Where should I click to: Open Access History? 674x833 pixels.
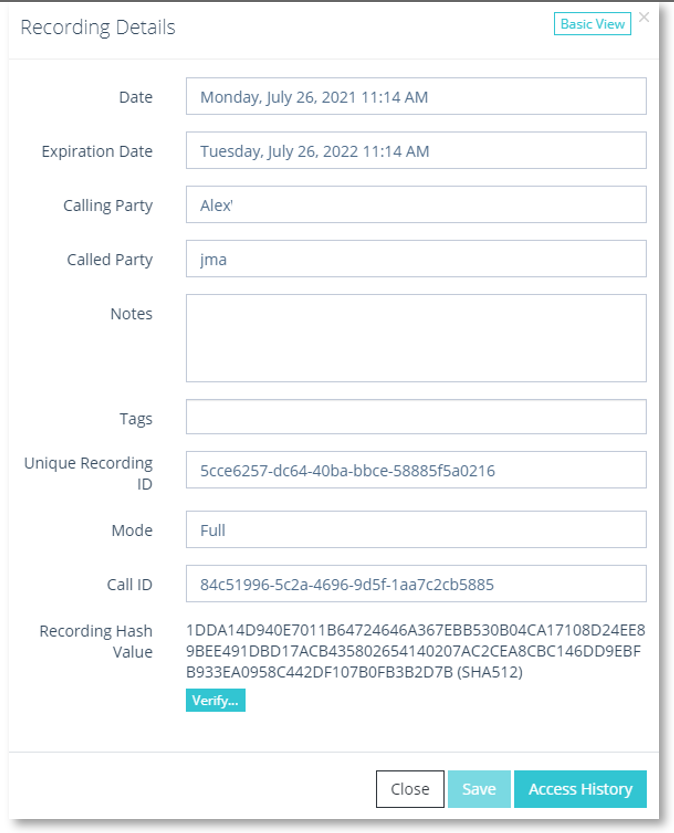point(580,789)
